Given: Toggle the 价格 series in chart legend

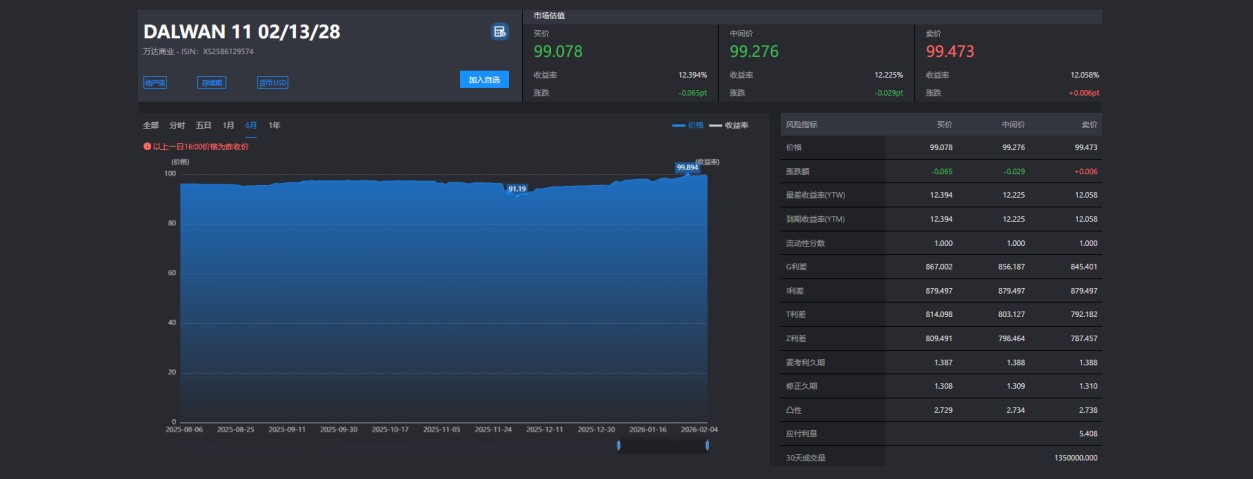Looking at the screenshot, I should tap(688, 126).
